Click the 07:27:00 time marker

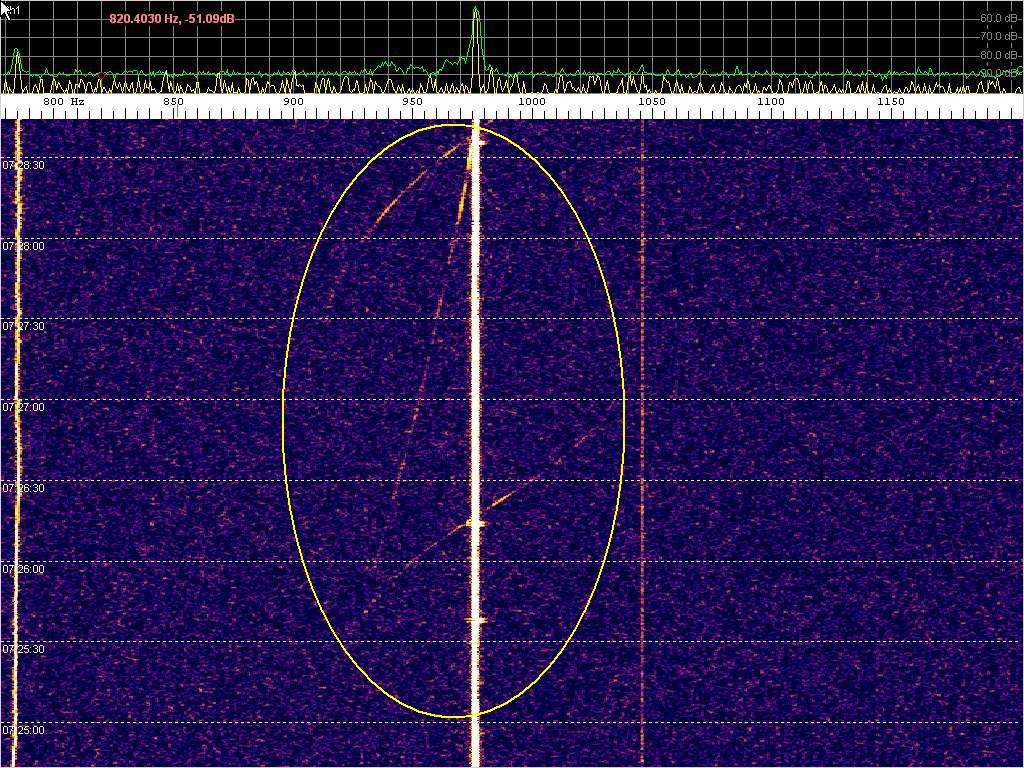[23, 408]
